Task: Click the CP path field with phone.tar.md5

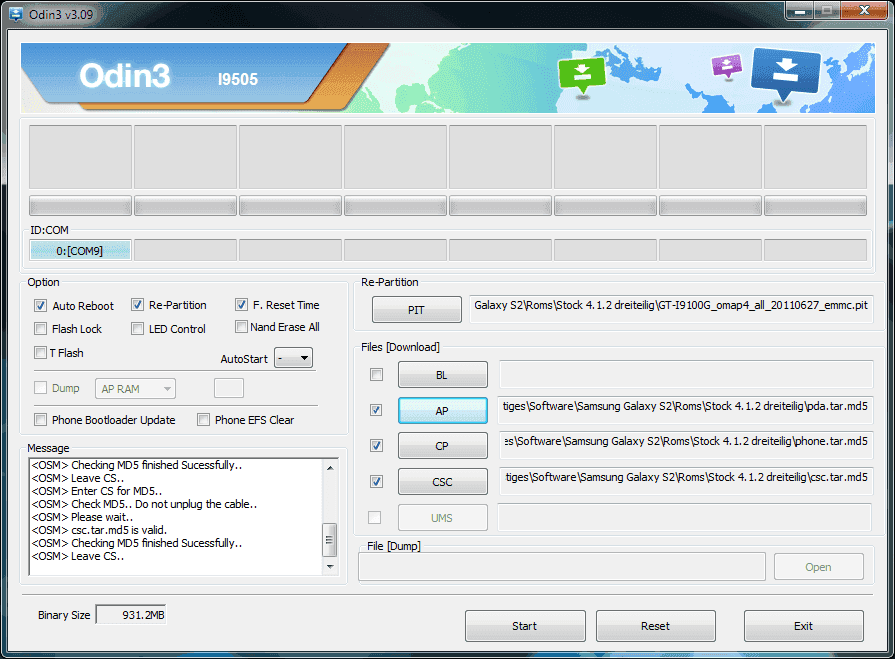Action: pos(686,445)
